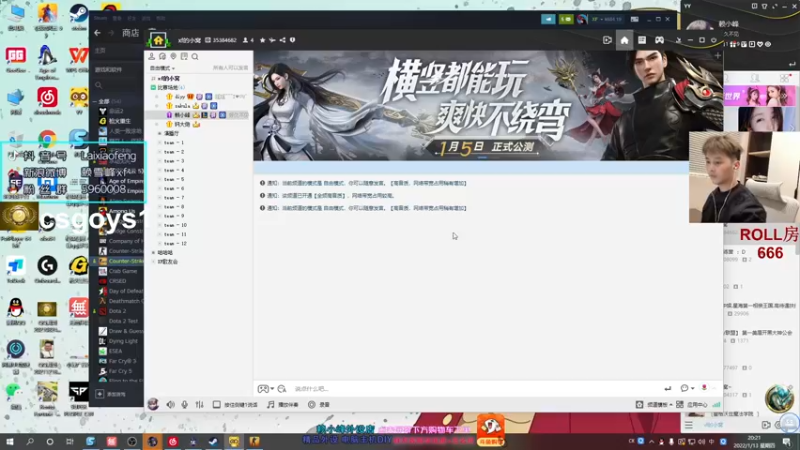Image resolution: width=800 pixels, height=450 pixels.
Task: Open the Steam store tab label
Action: point(131,33)
